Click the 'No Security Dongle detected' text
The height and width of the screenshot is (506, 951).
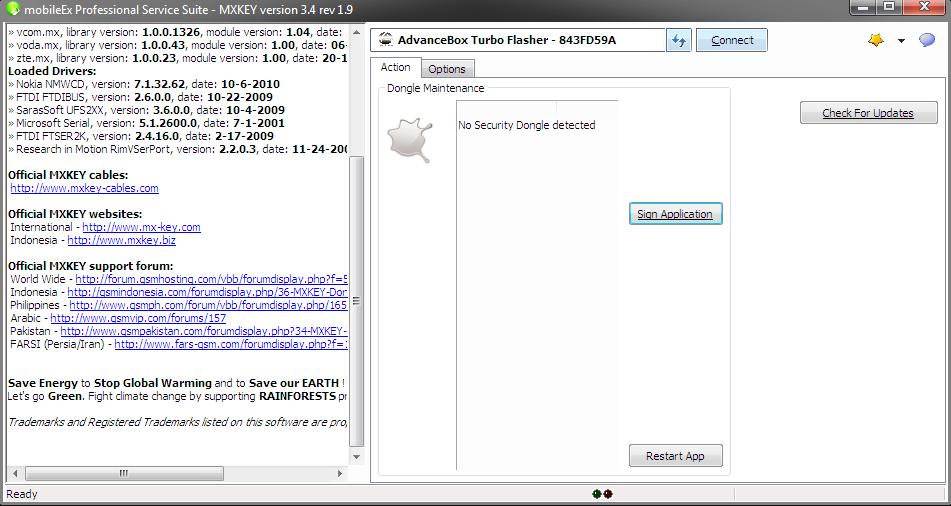tap(526, 125)
